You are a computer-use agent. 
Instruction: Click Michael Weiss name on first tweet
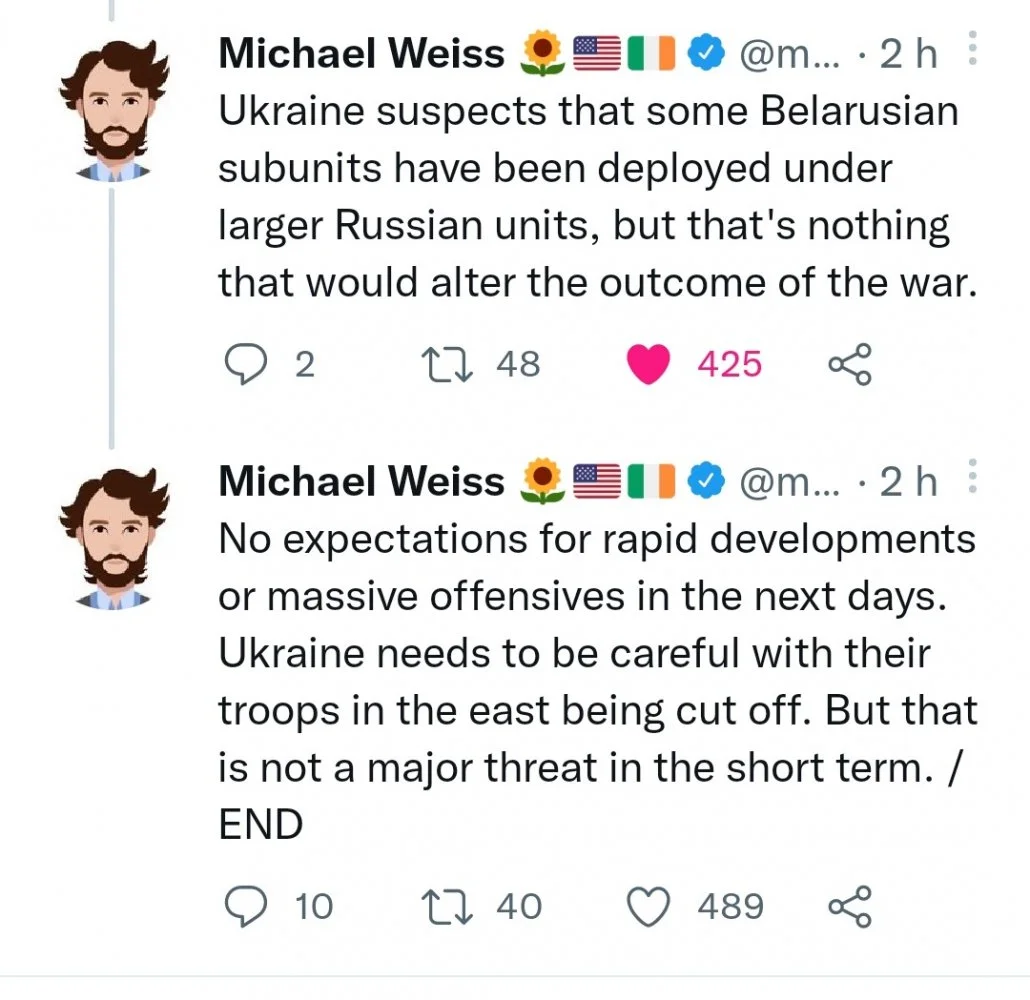point(362,54)
